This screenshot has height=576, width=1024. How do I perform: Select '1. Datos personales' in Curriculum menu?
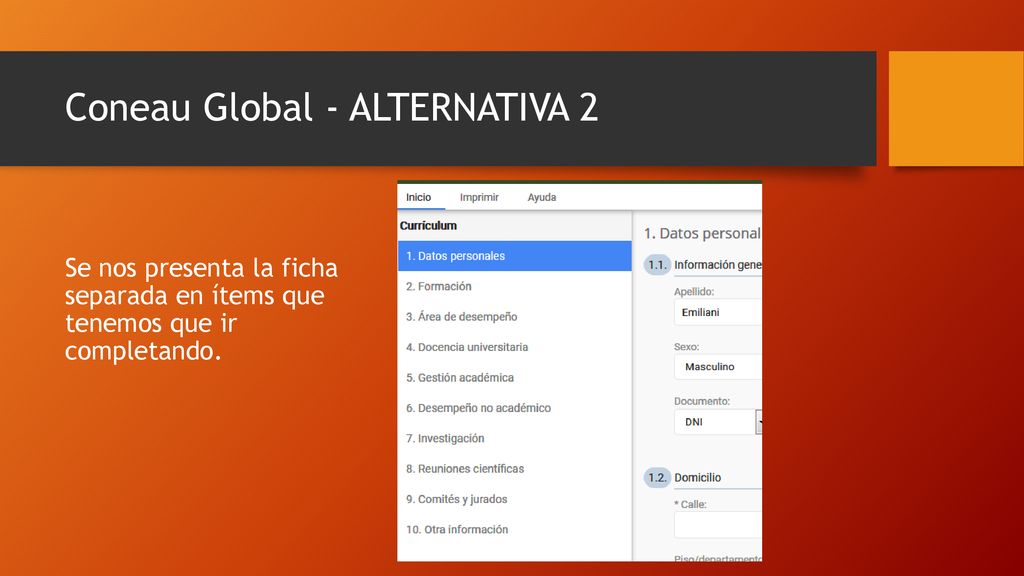click(515, 256)
